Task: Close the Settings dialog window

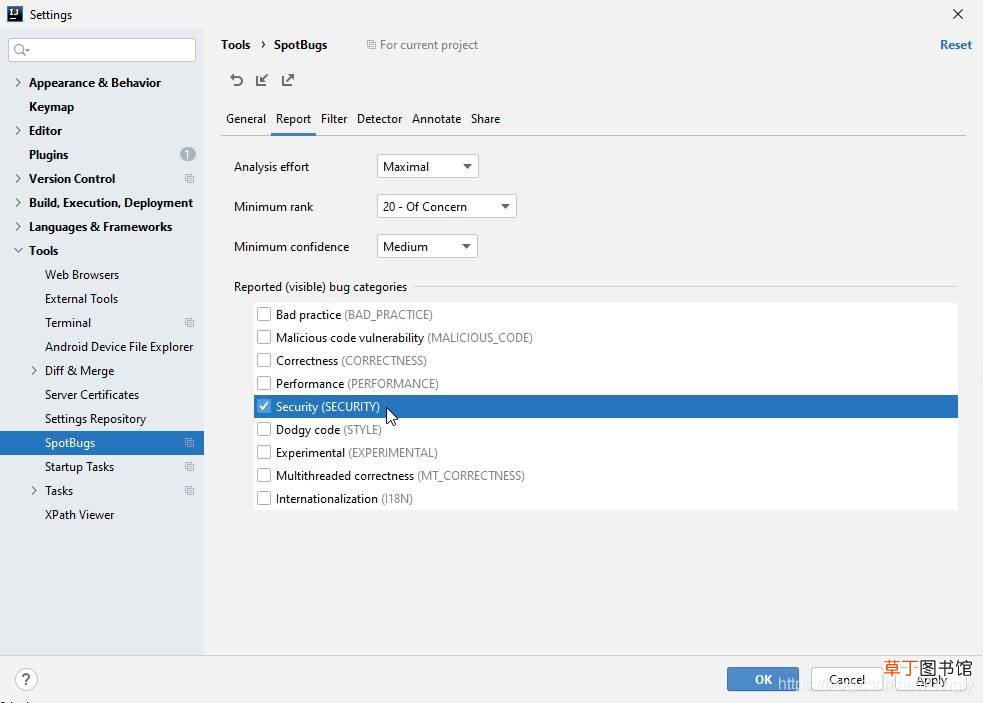Action: click(957, 14)
